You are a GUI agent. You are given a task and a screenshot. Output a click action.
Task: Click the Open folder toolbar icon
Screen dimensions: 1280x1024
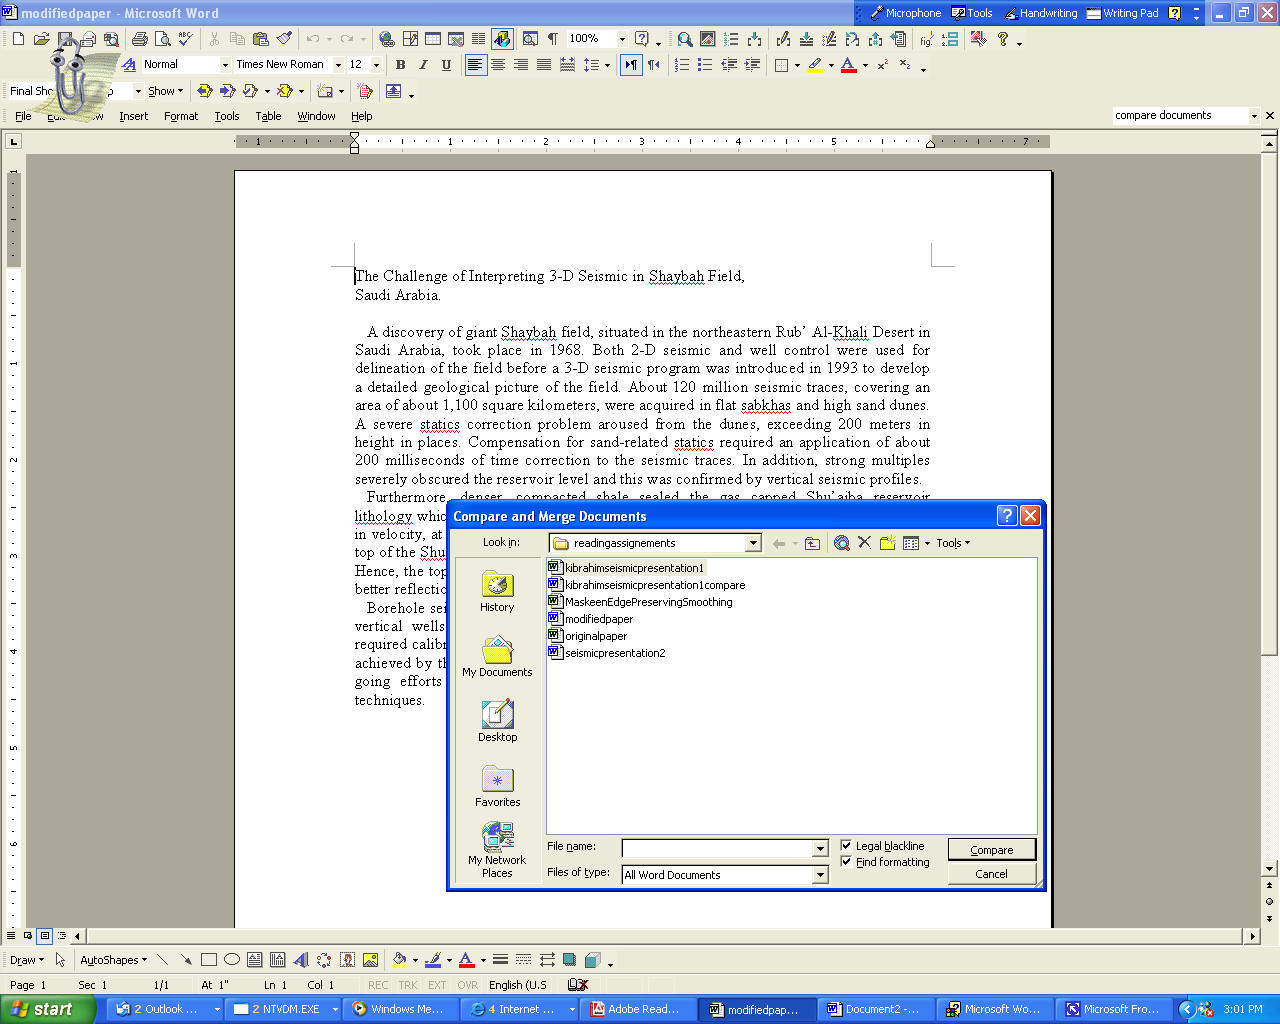click(x=41, y=39)
